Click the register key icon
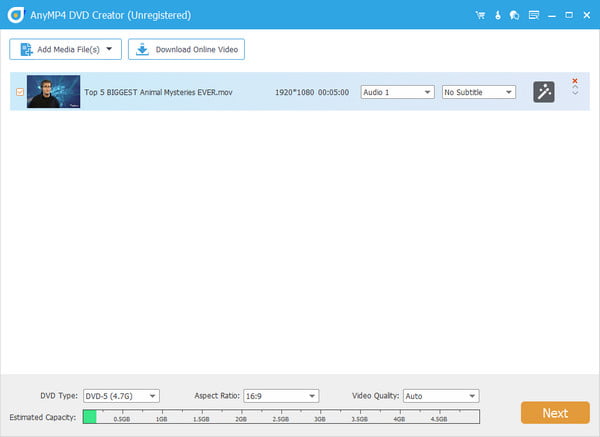Image resolution: width=600 pixels, height=437 pixels. pyautogui.click(x=498, y=15)
